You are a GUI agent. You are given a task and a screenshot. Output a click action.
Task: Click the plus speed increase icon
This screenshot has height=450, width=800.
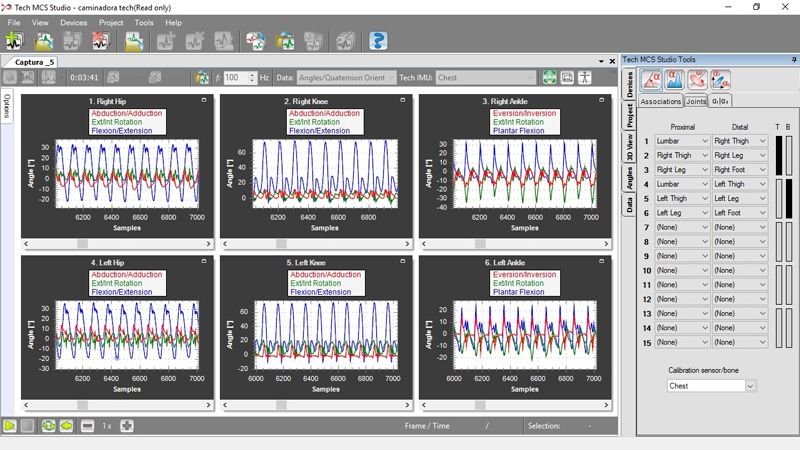pos(127,426)
